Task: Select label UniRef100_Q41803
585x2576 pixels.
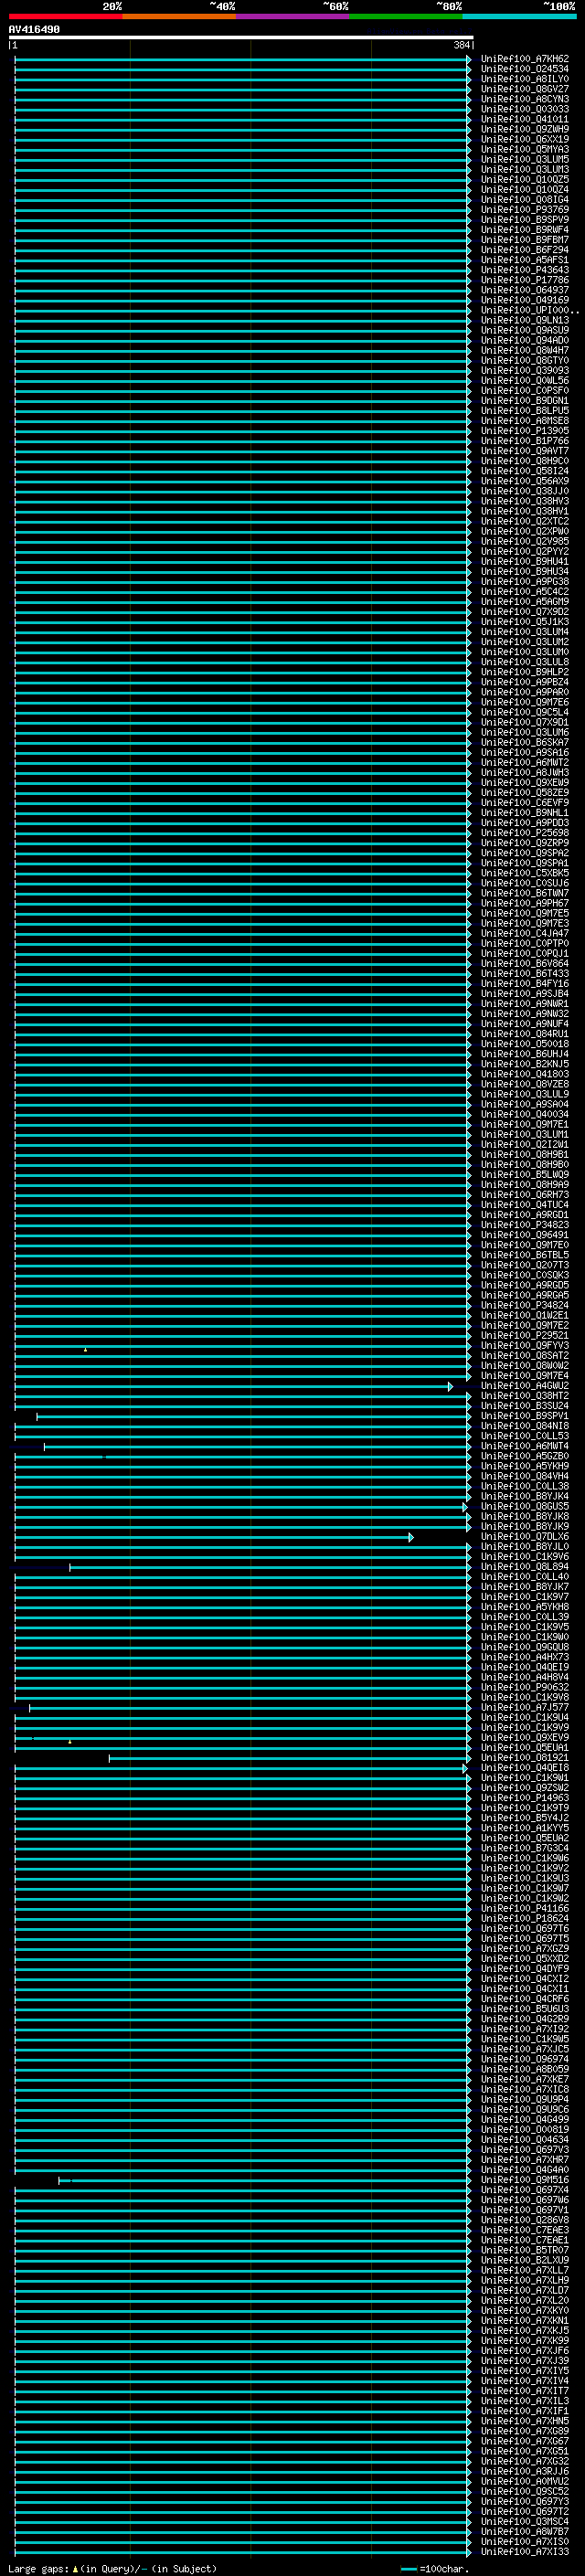Action: (x=524, y=1074)
